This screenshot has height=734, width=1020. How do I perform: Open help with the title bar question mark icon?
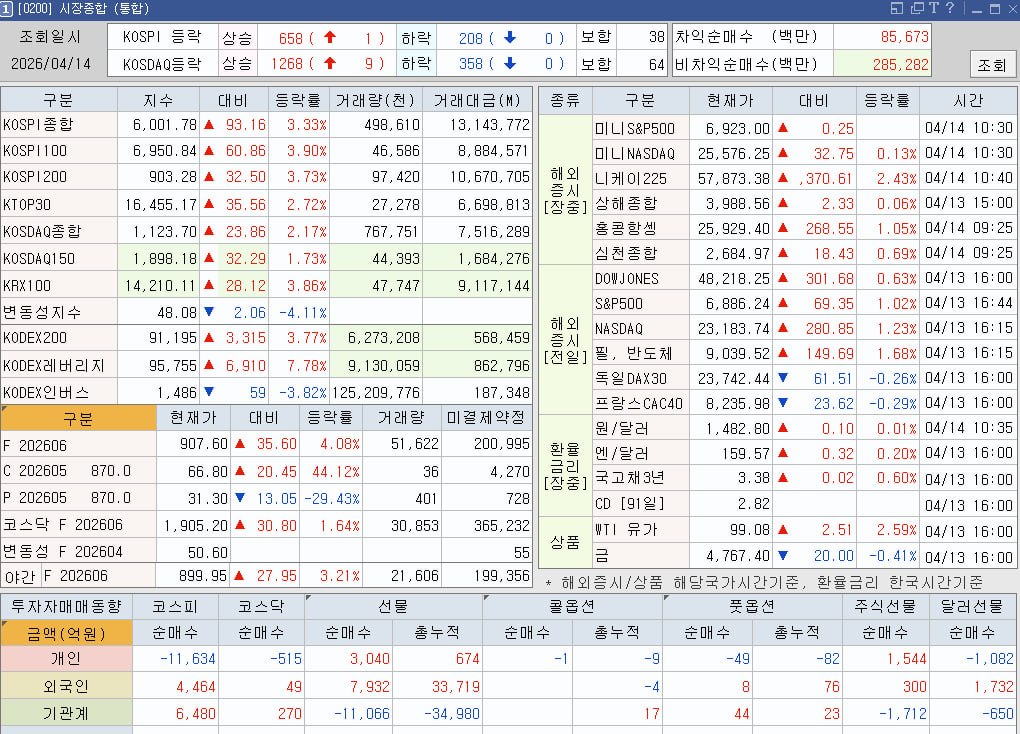(x=950, y=8)
